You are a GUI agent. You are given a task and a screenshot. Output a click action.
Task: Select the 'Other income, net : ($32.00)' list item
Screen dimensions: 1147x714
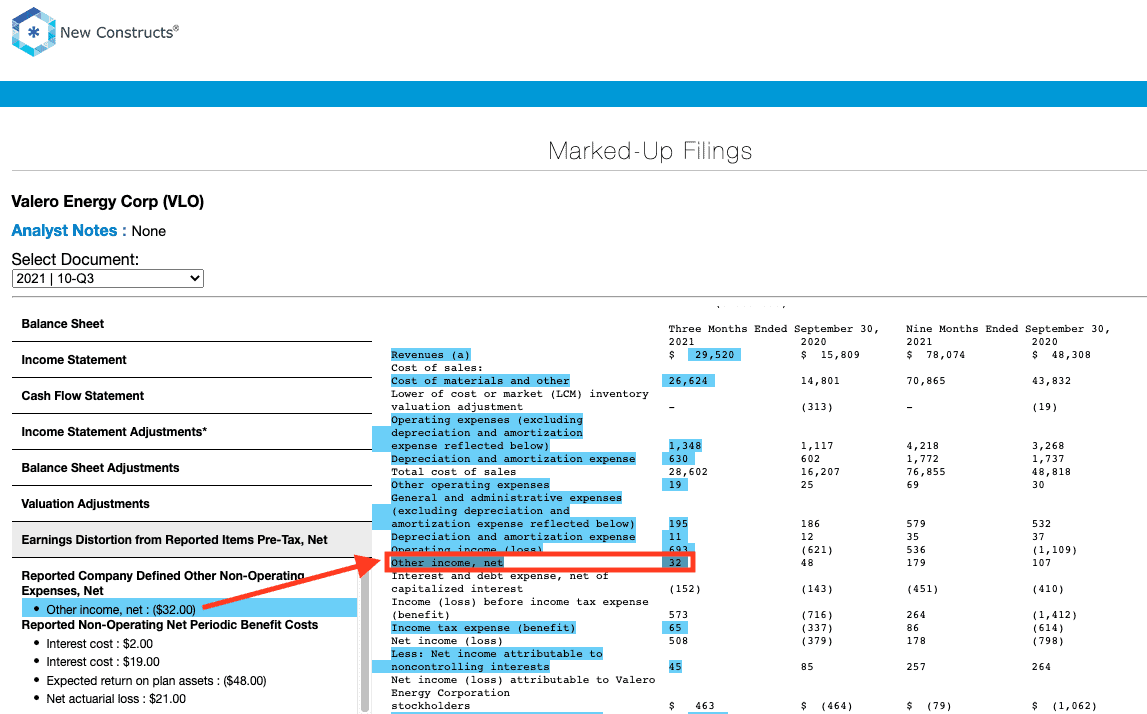point(189,609)
